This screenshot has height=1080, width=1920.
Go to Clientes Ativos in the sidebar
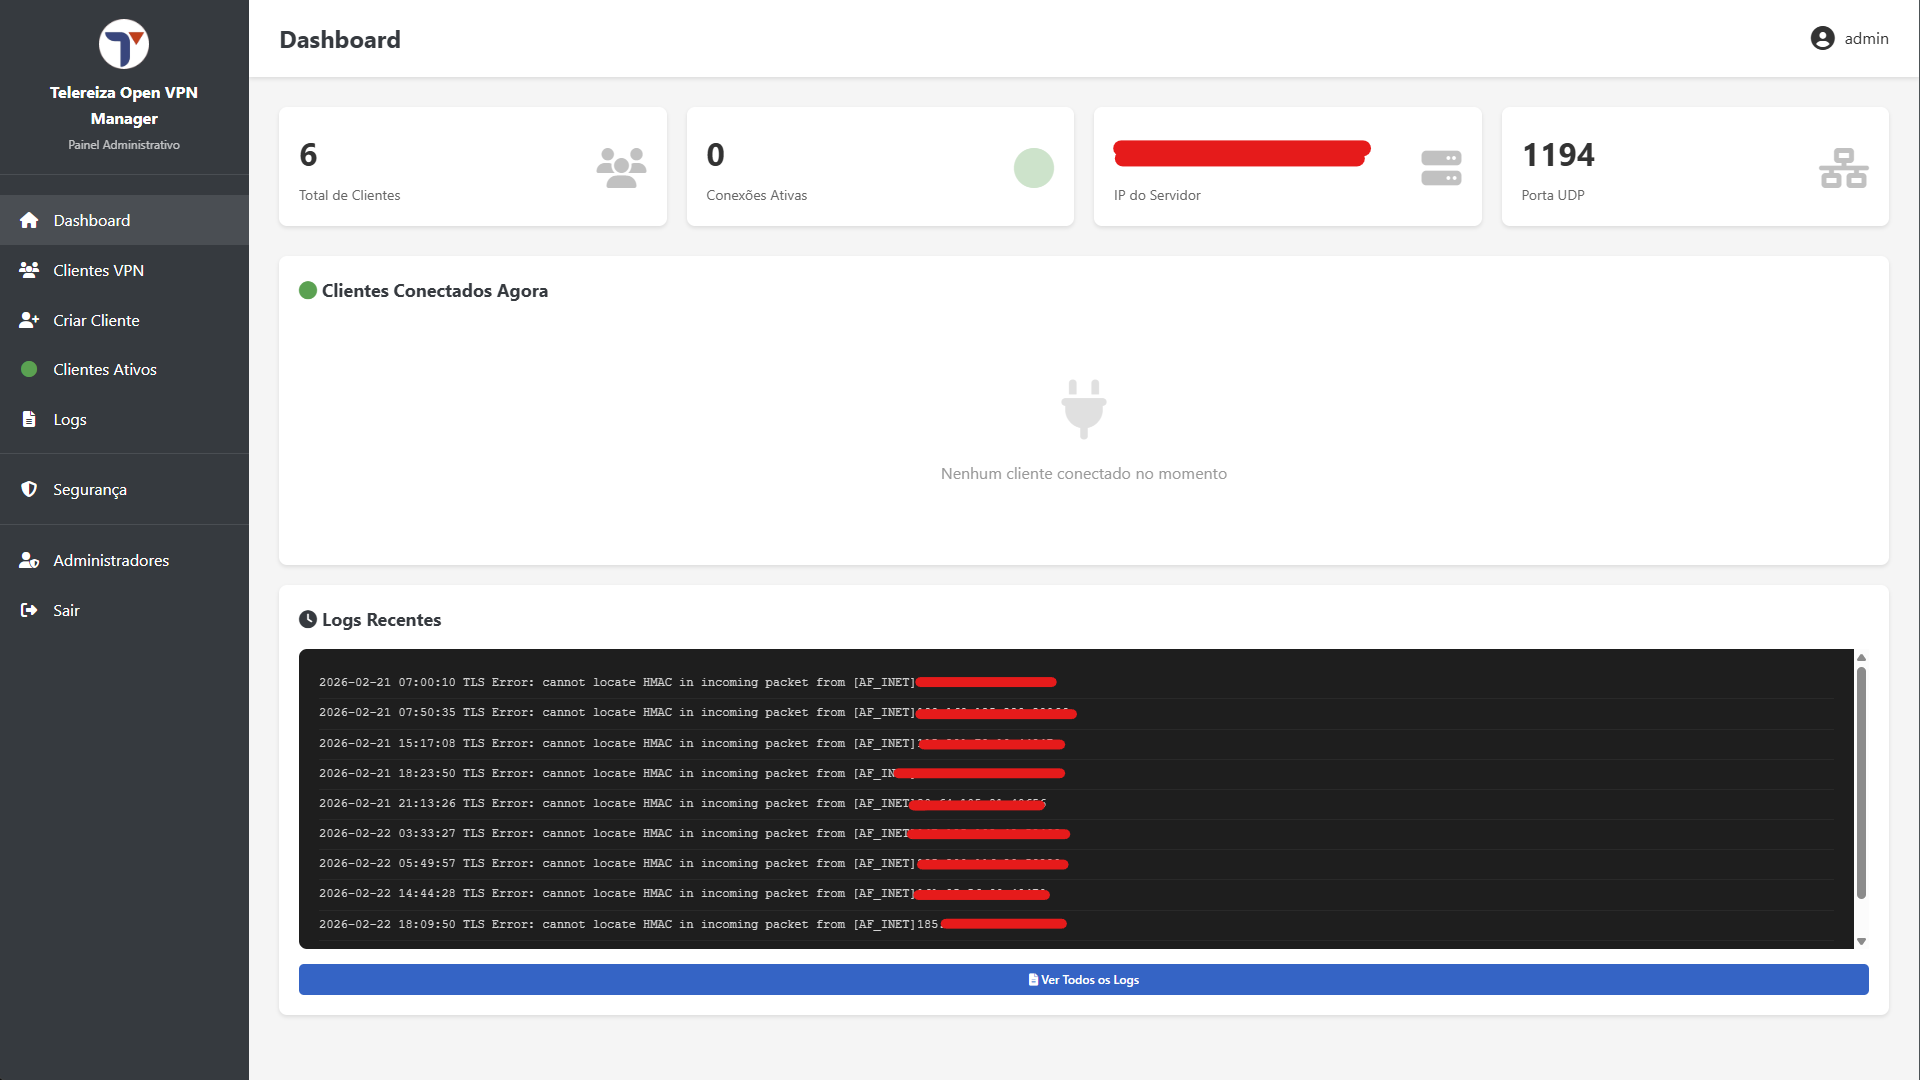[104, 369]
